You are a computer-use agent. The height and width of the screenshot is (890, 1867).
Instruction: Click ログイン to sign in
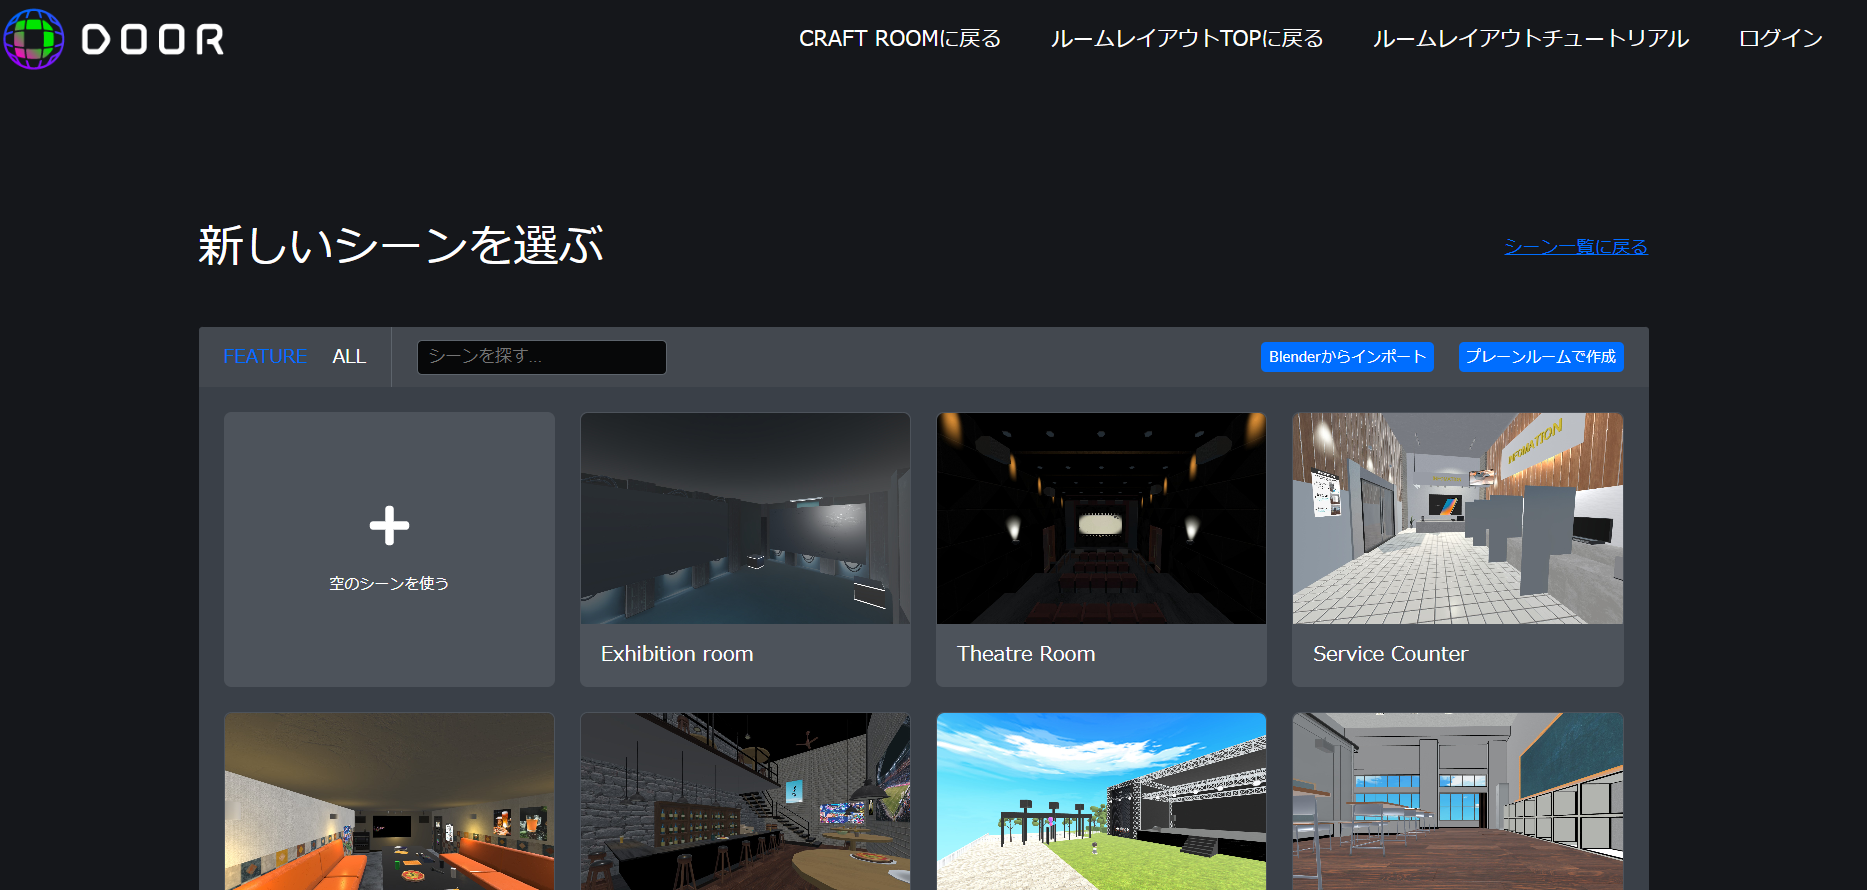1781,38
